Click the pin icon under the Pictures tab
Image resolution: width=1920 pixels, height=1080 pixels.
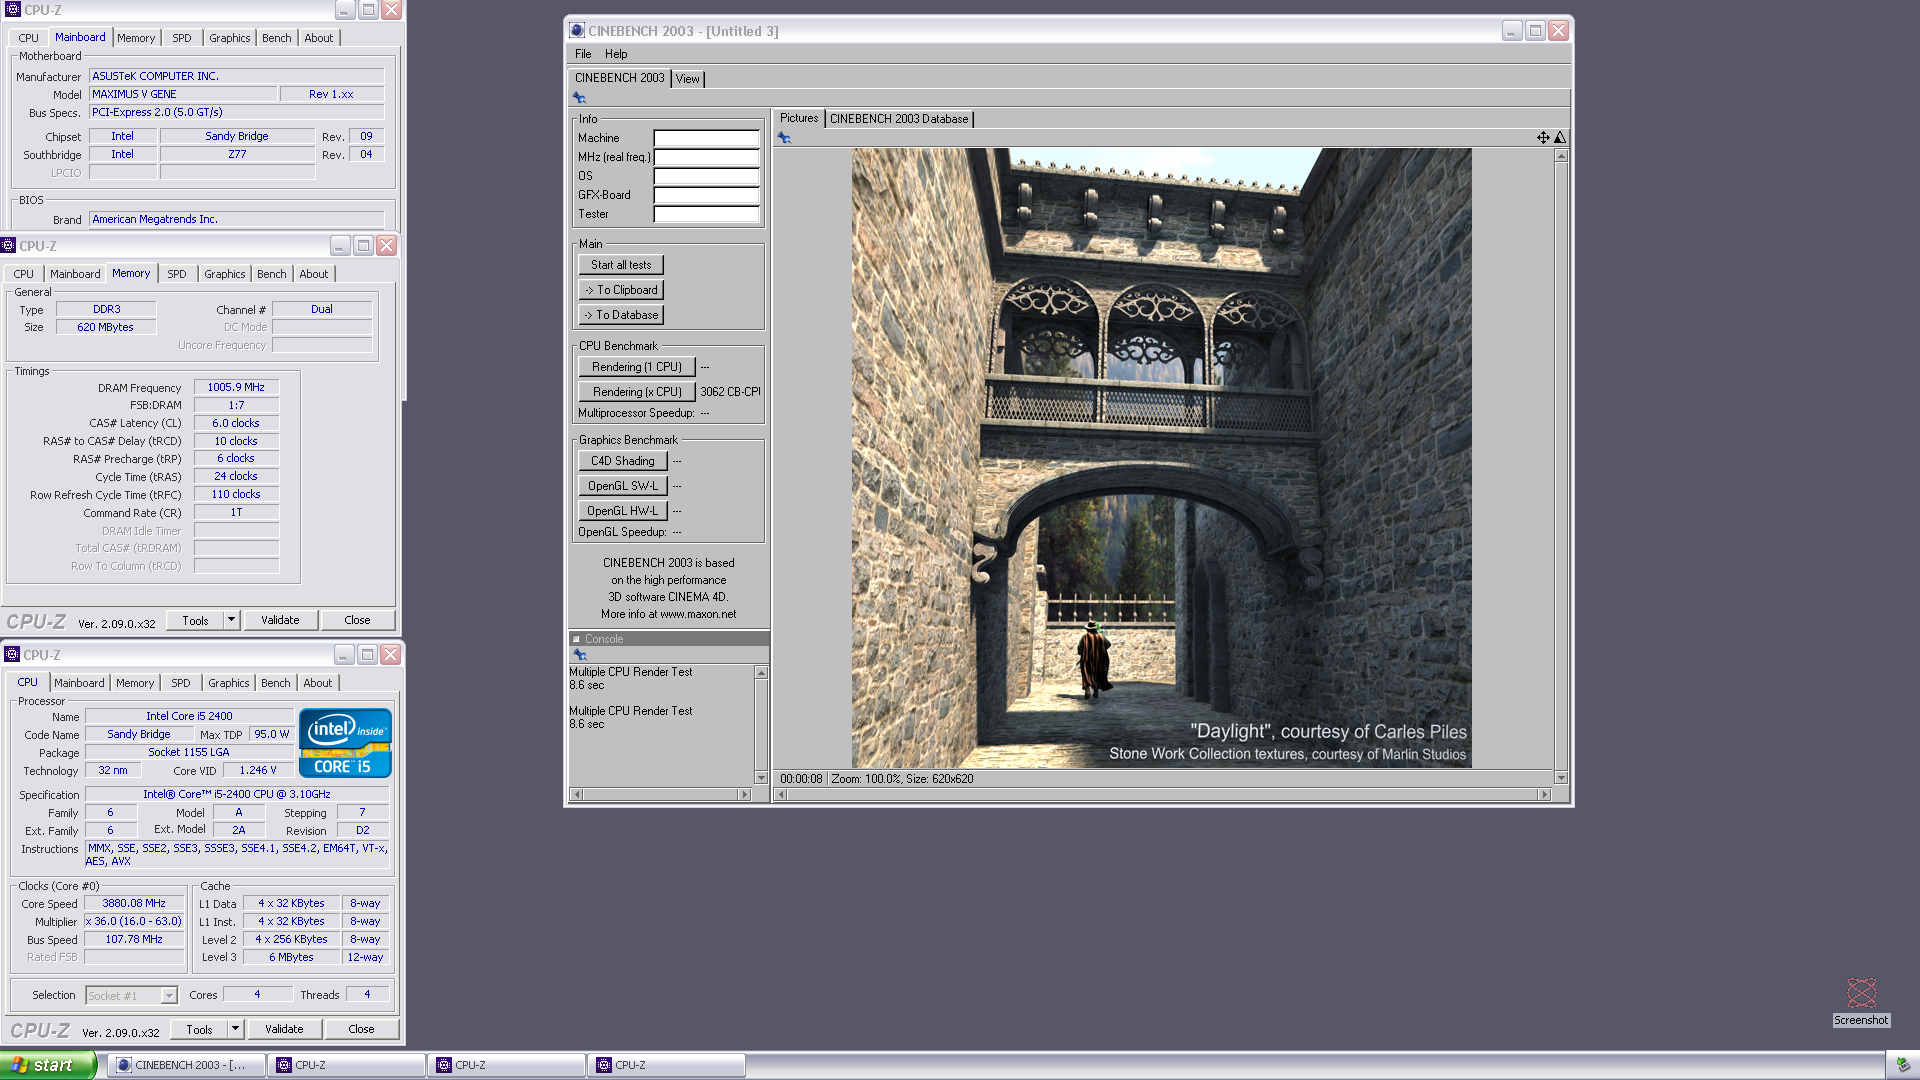click(784, 138)
